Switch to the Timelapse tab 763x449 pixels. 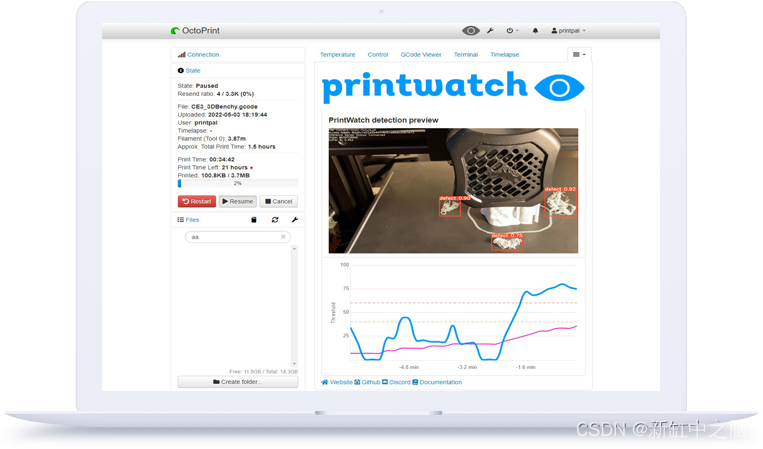point(505,54)
